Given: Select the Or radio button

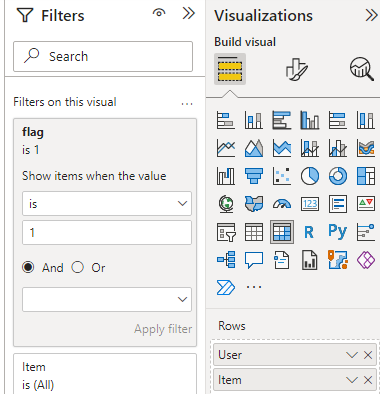Looking at the screenshot, I should [x=78, y=267].
